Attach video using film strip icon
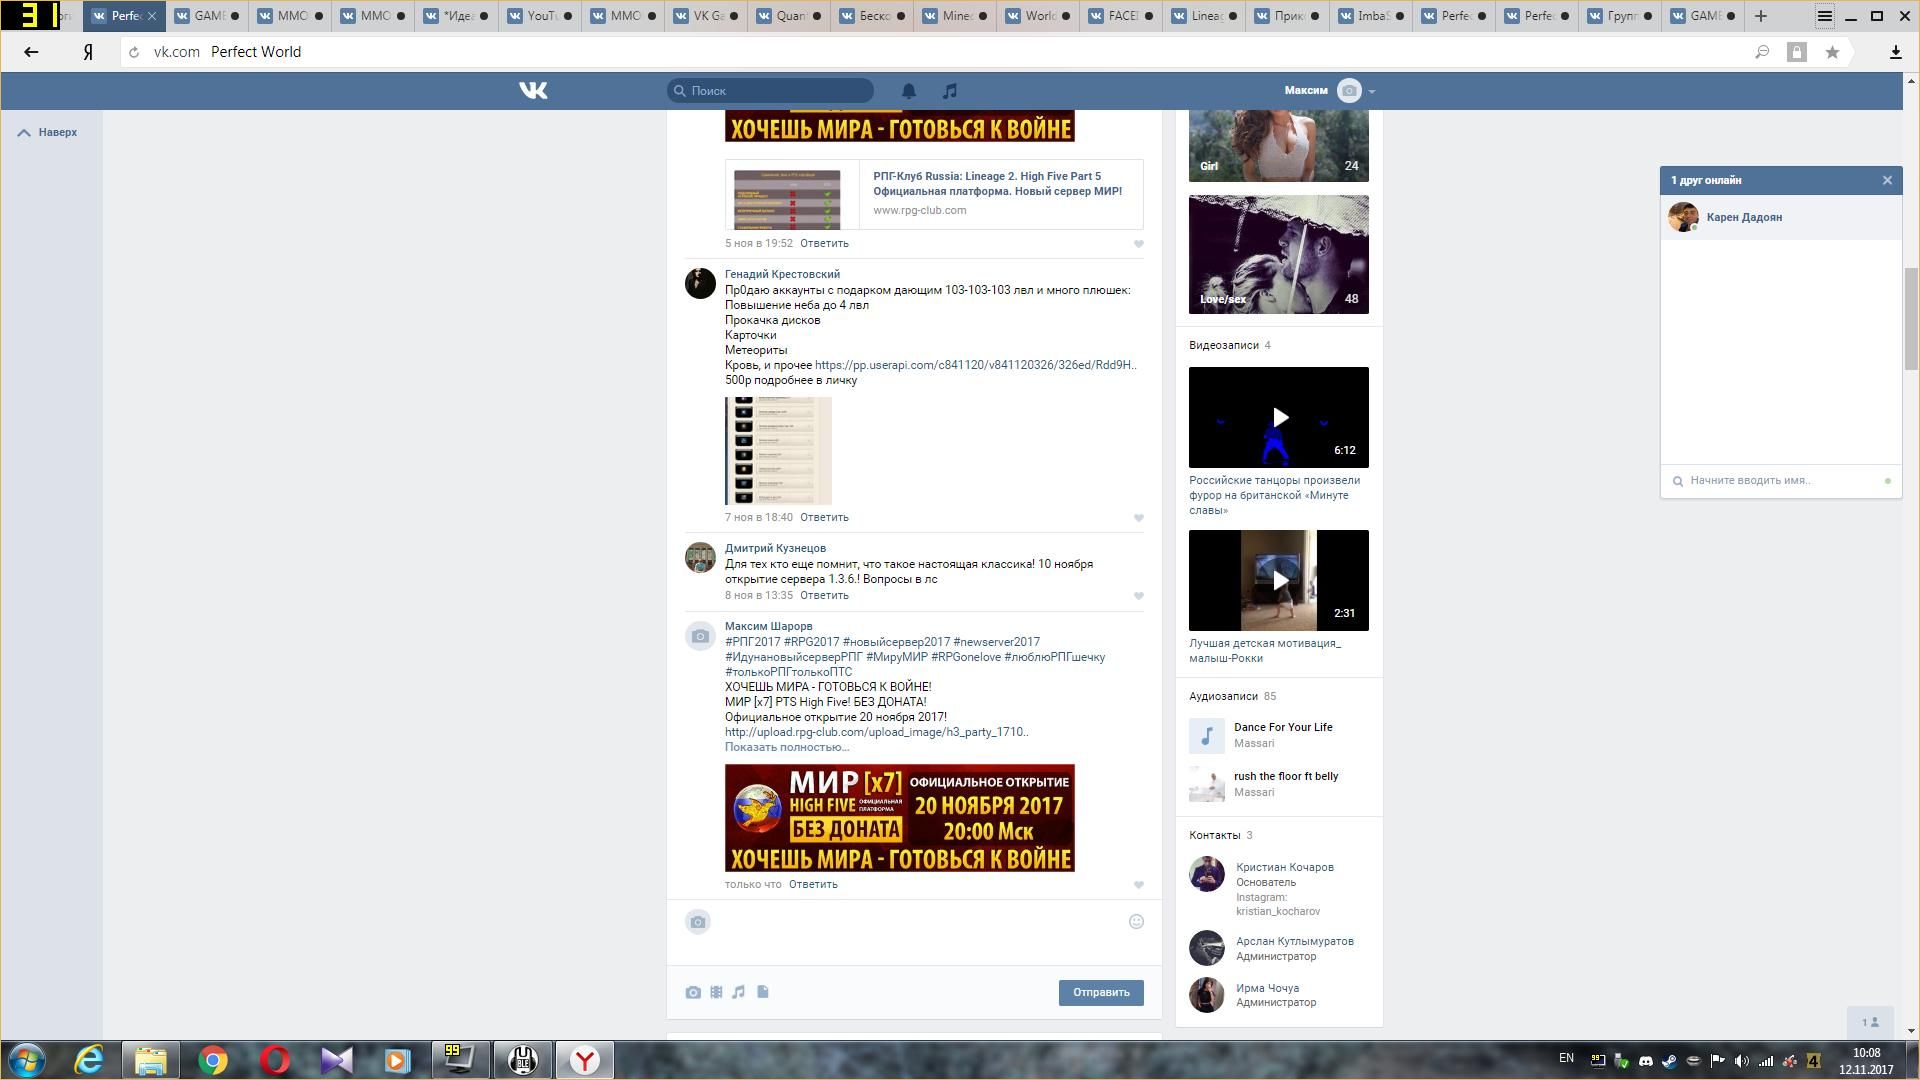This screenshot has width=1920, height=1080. (x=716, y=992)
